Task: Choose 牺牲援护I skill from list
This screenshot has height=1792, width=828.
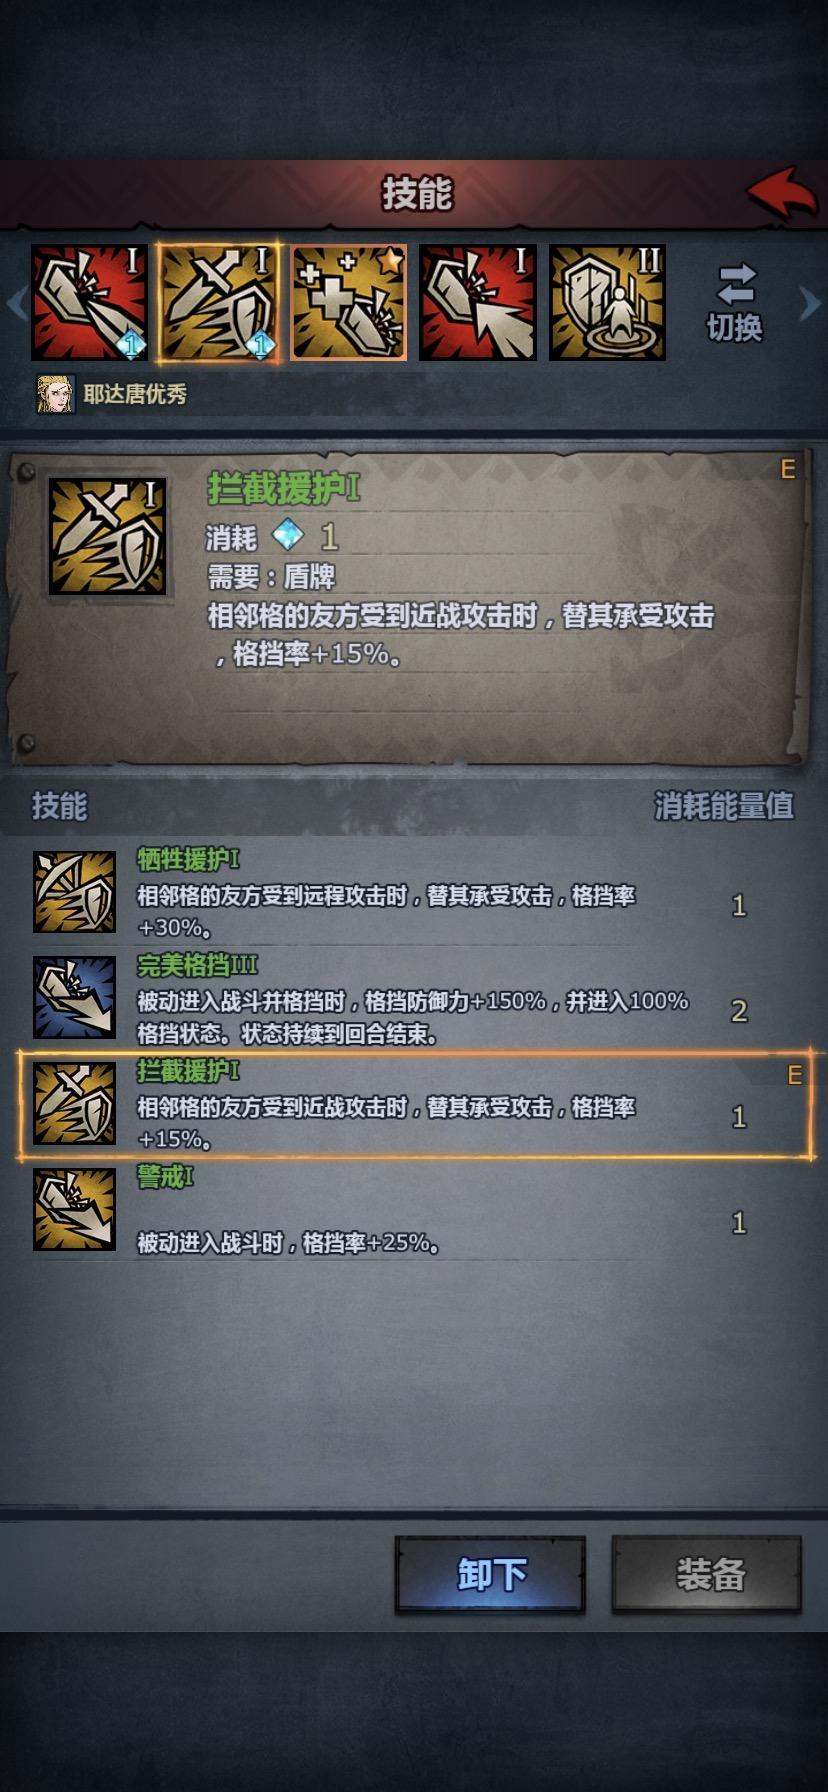Action: click(x=414, y=893)
